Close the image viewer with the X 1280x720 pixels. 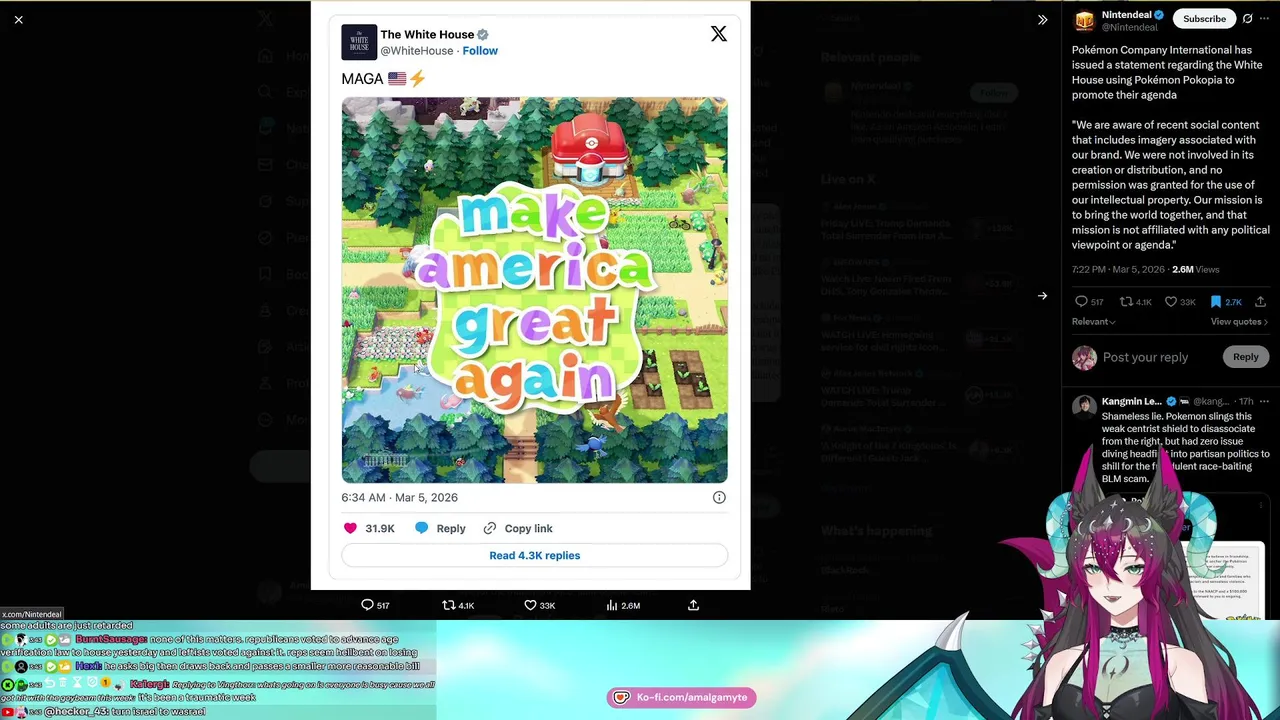pos(18,19)
